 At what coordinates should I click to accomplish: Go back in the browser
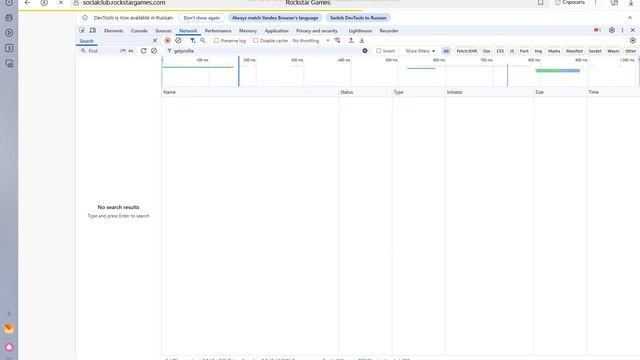tap(27, 2)
